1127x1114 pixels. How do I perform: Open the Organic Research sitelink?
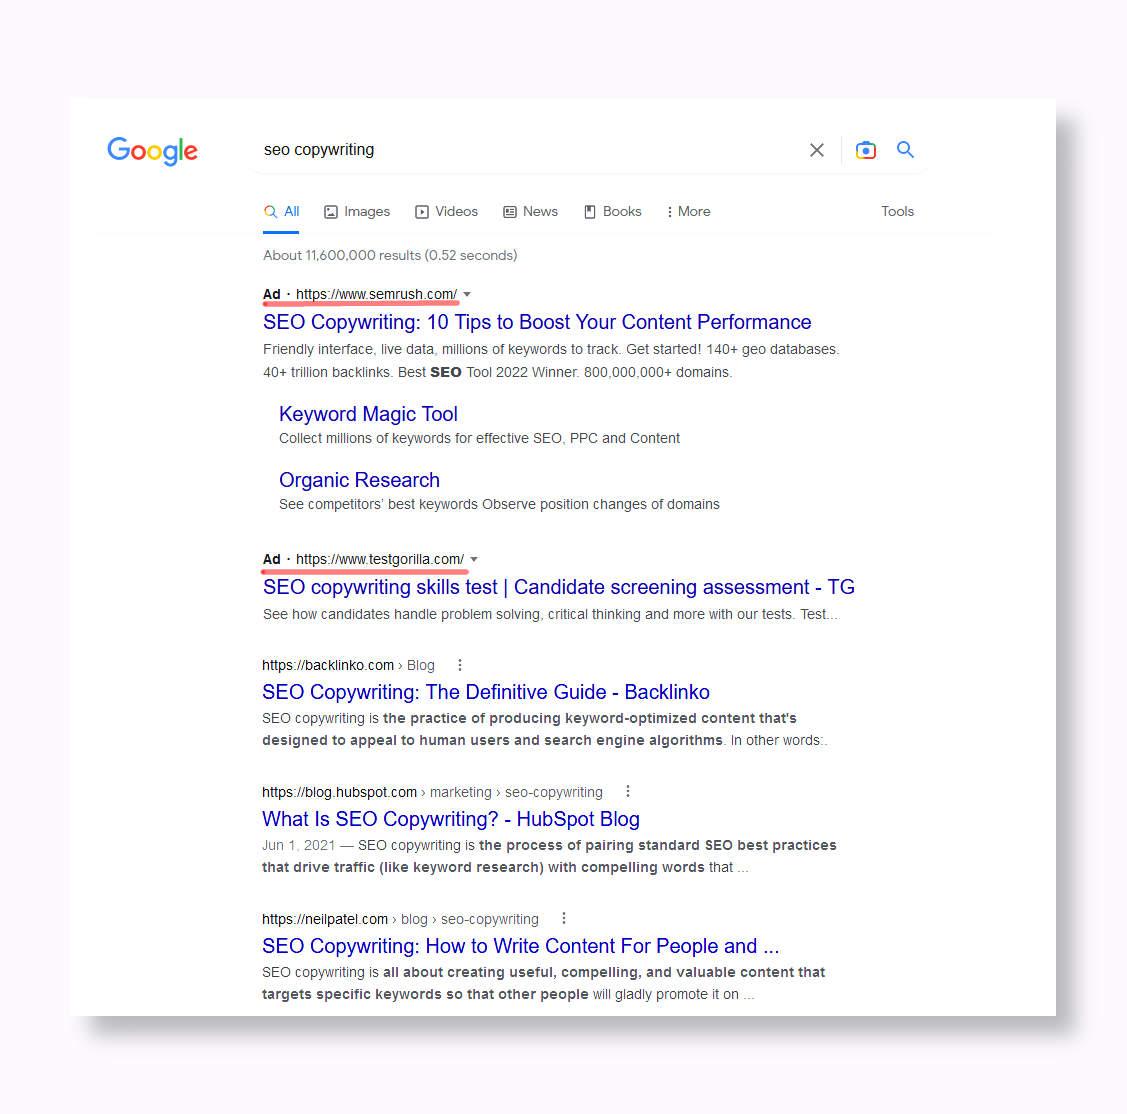[x=359, y=480]
